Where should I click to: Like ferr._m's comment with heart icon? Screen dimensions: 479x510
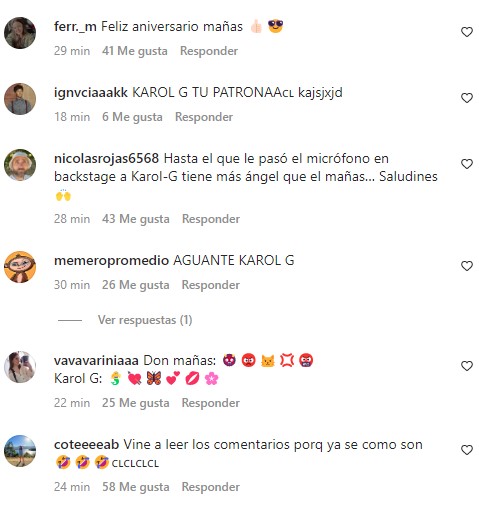(x=467, y=32)
